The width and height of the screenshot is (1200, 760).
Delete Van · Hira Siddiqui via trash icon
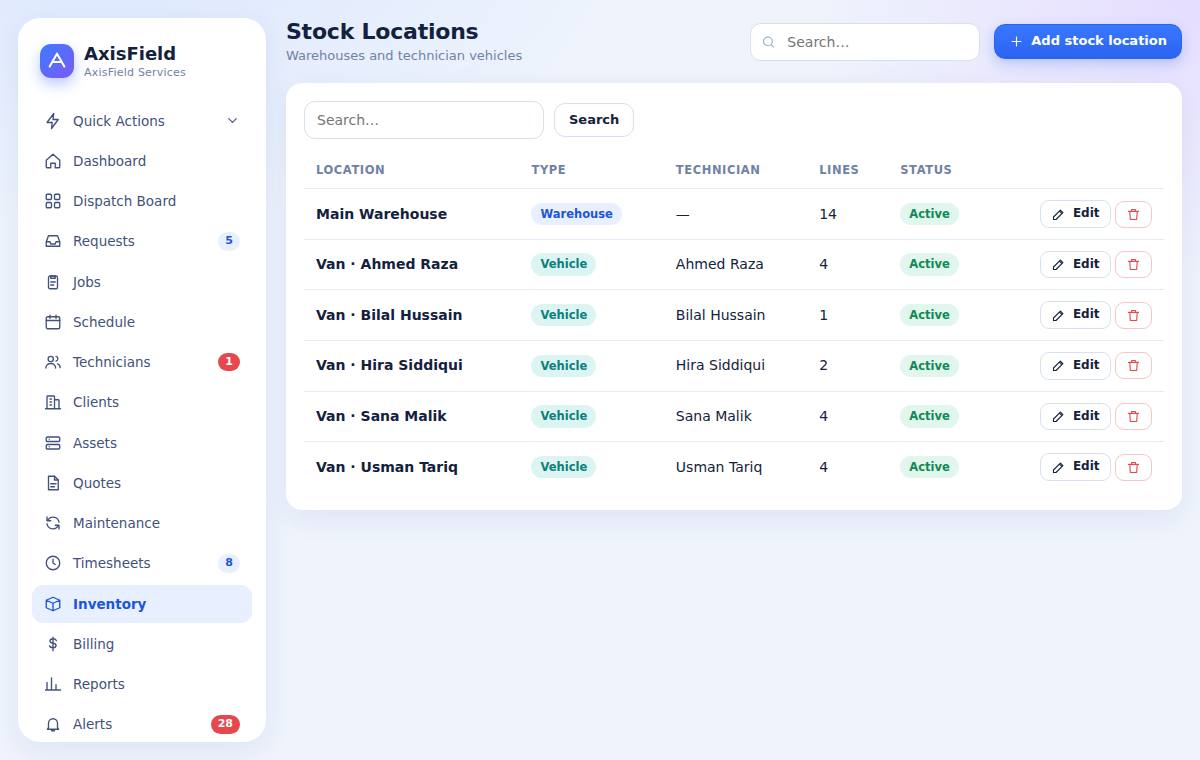(x=1133, y=365)
